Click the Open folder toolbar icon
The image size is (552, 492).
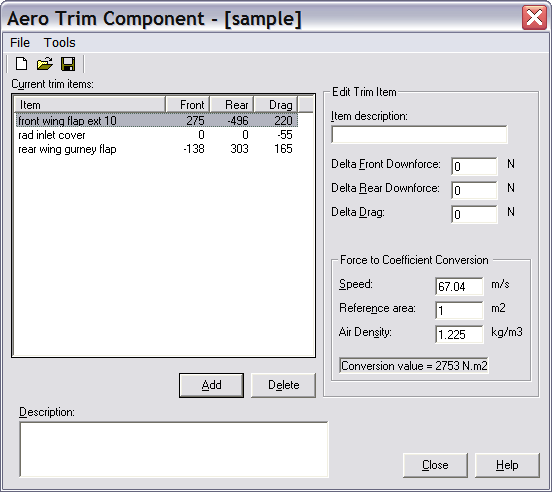coord(45,64)
